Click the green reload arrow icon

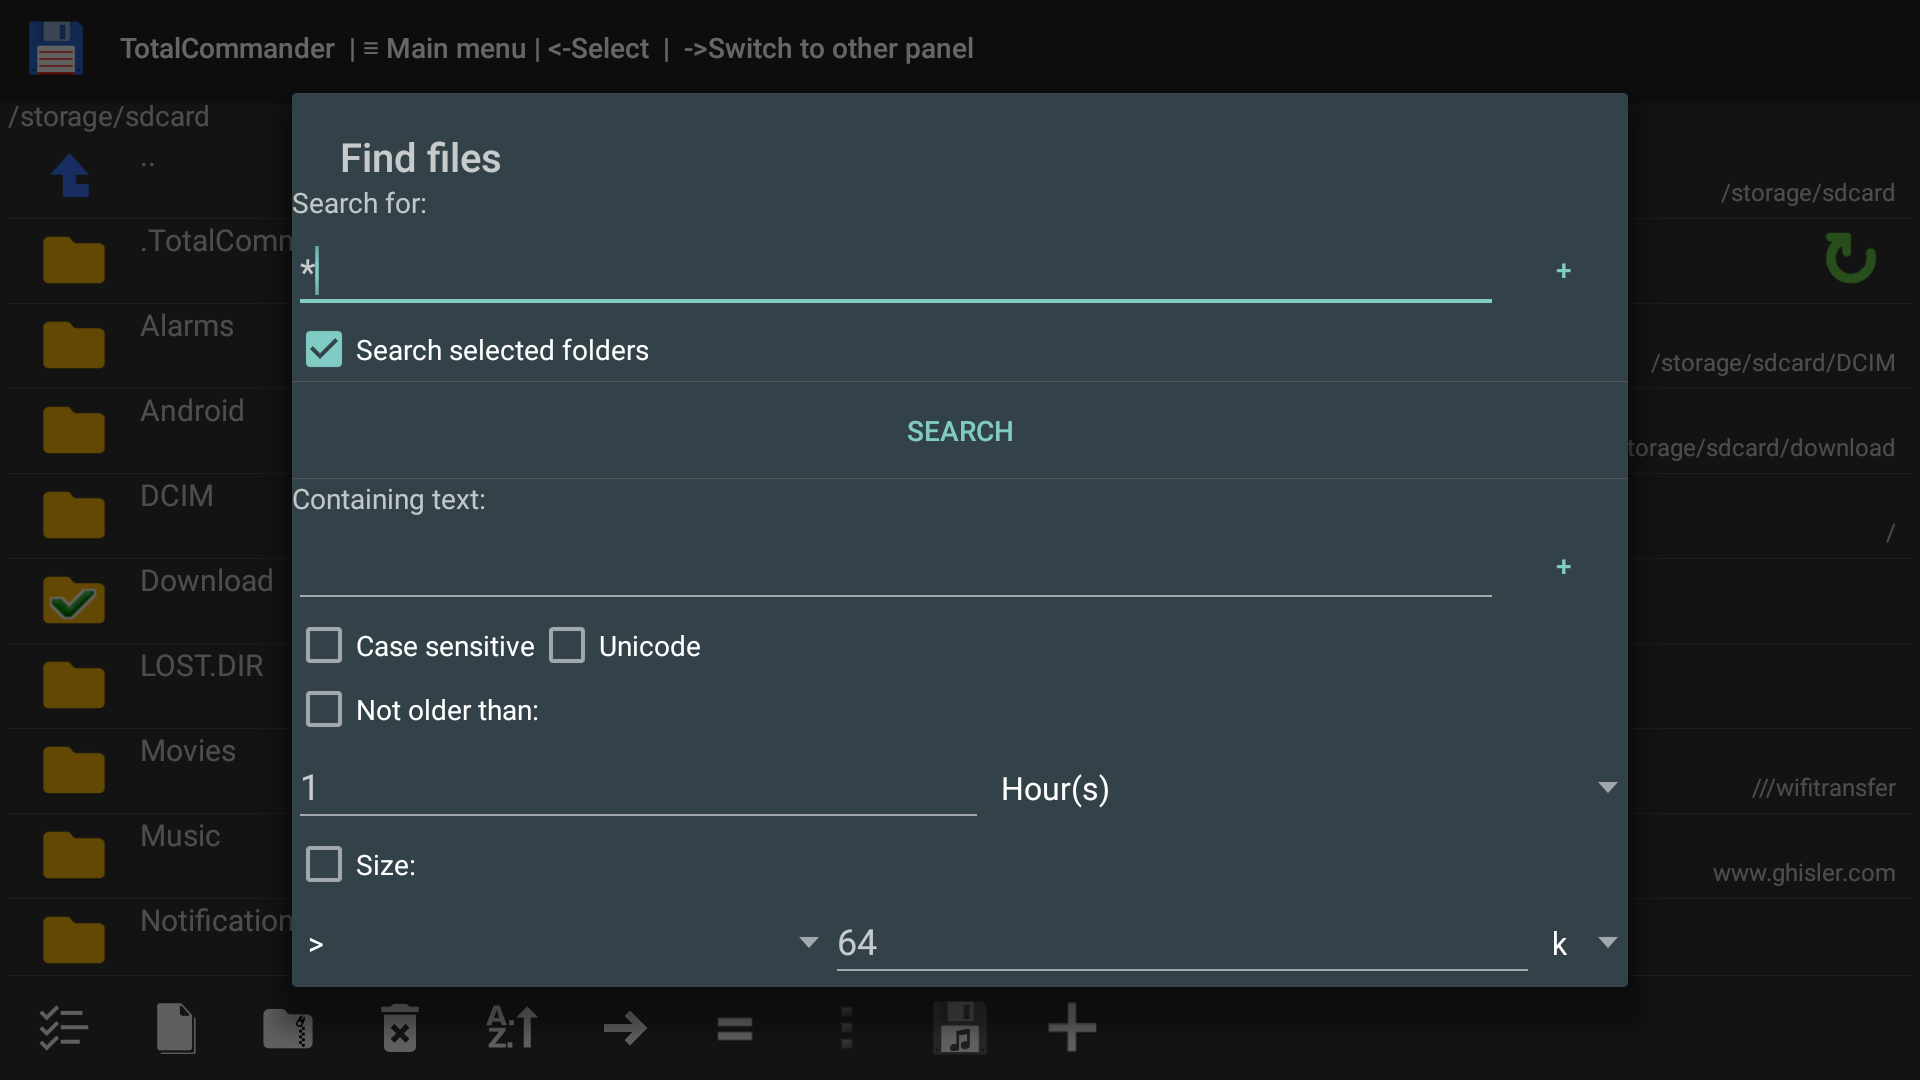tap(1849, 258)
